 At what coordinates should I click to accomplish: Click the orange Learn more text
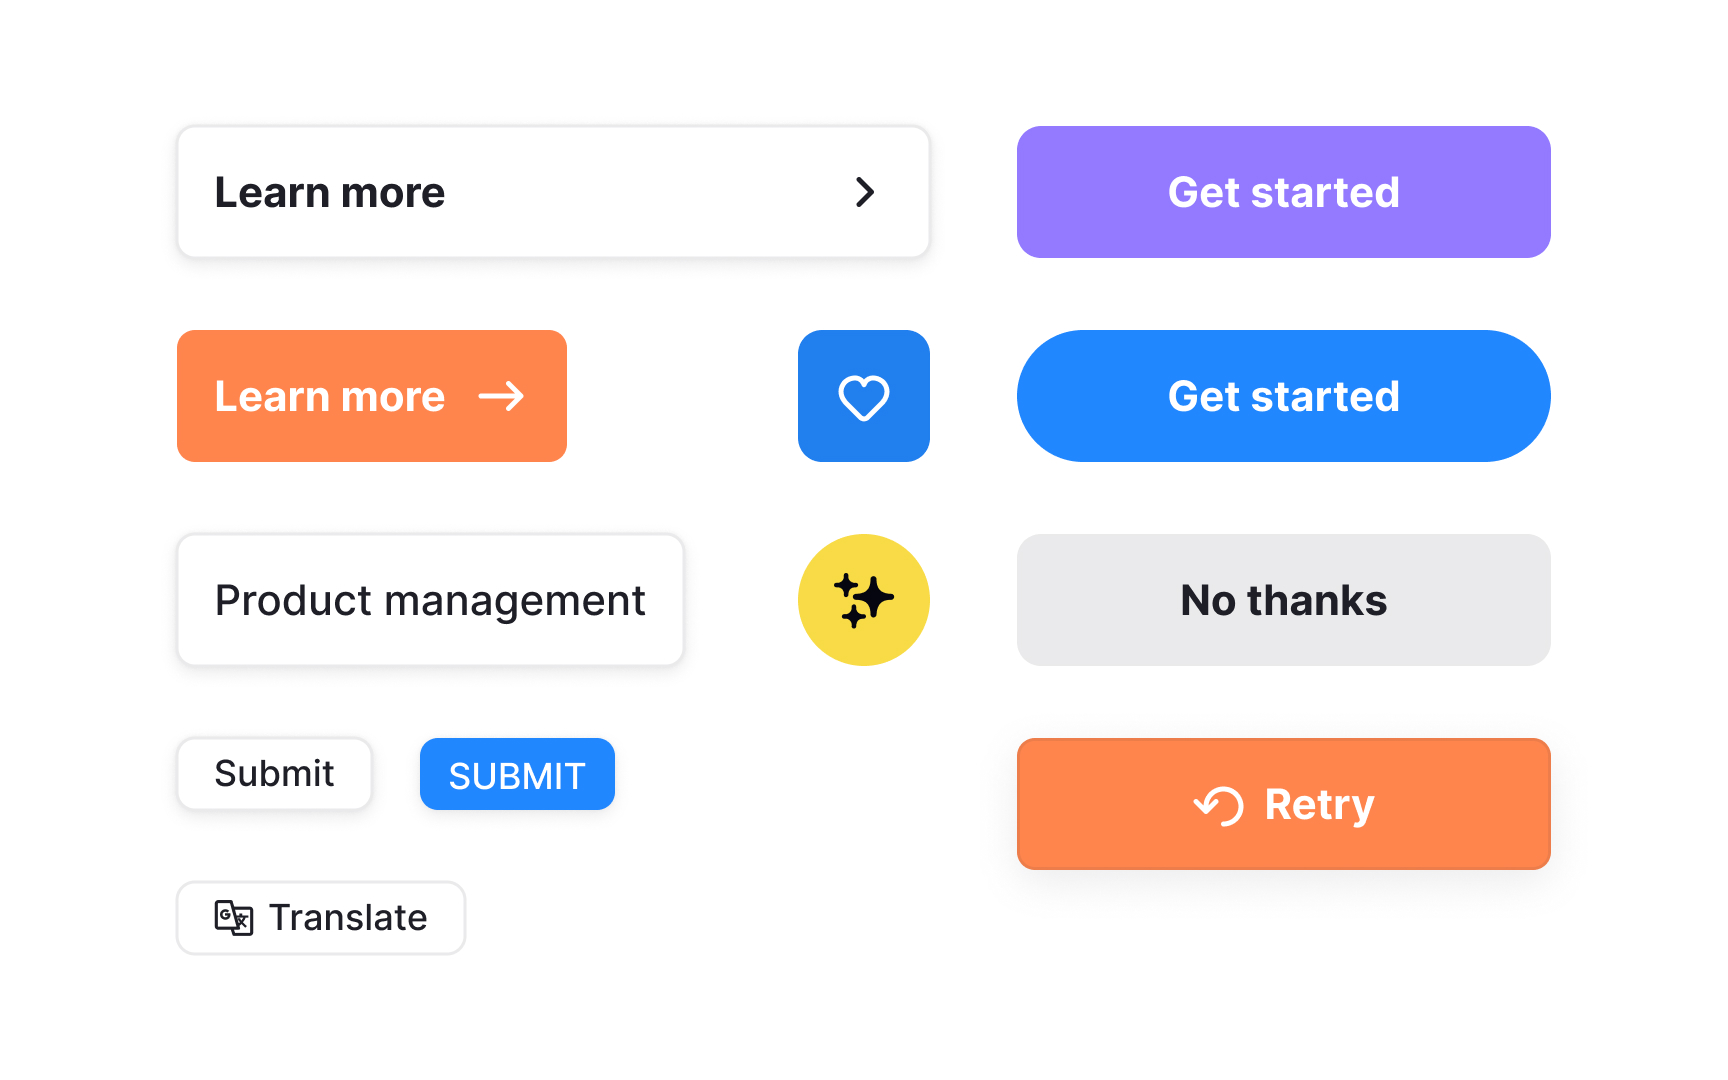330,396
